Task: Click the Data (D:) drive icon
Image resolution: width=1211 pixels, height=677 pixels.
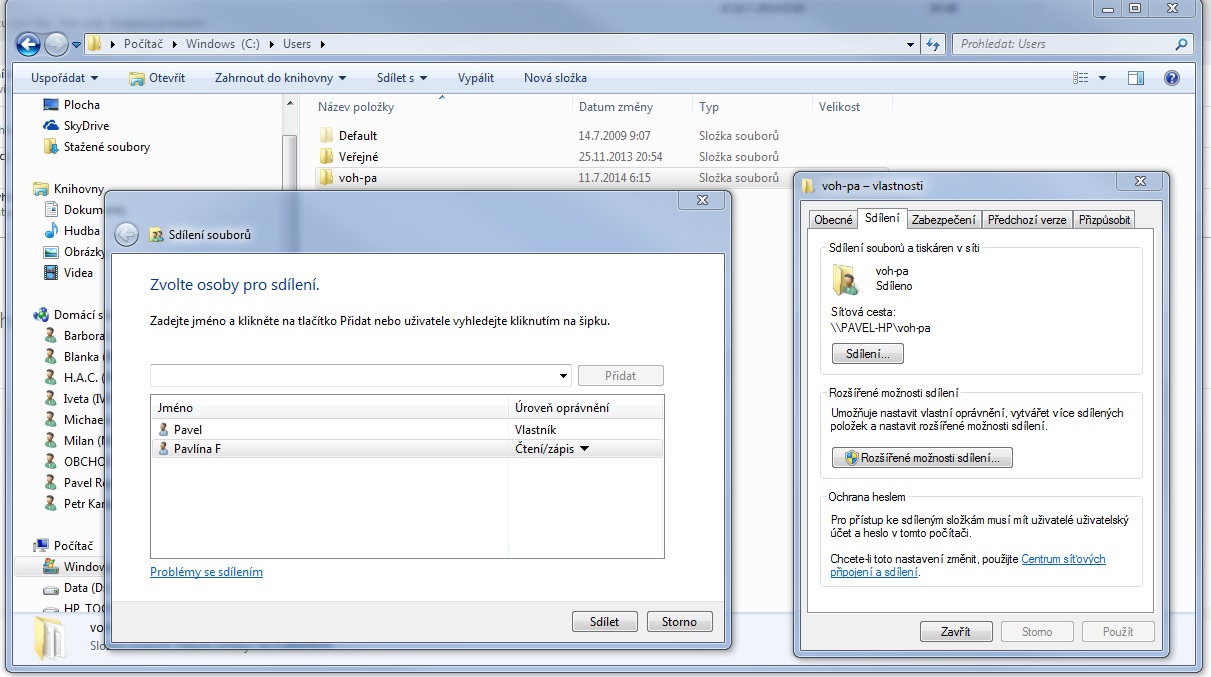Action: (51, 588)
